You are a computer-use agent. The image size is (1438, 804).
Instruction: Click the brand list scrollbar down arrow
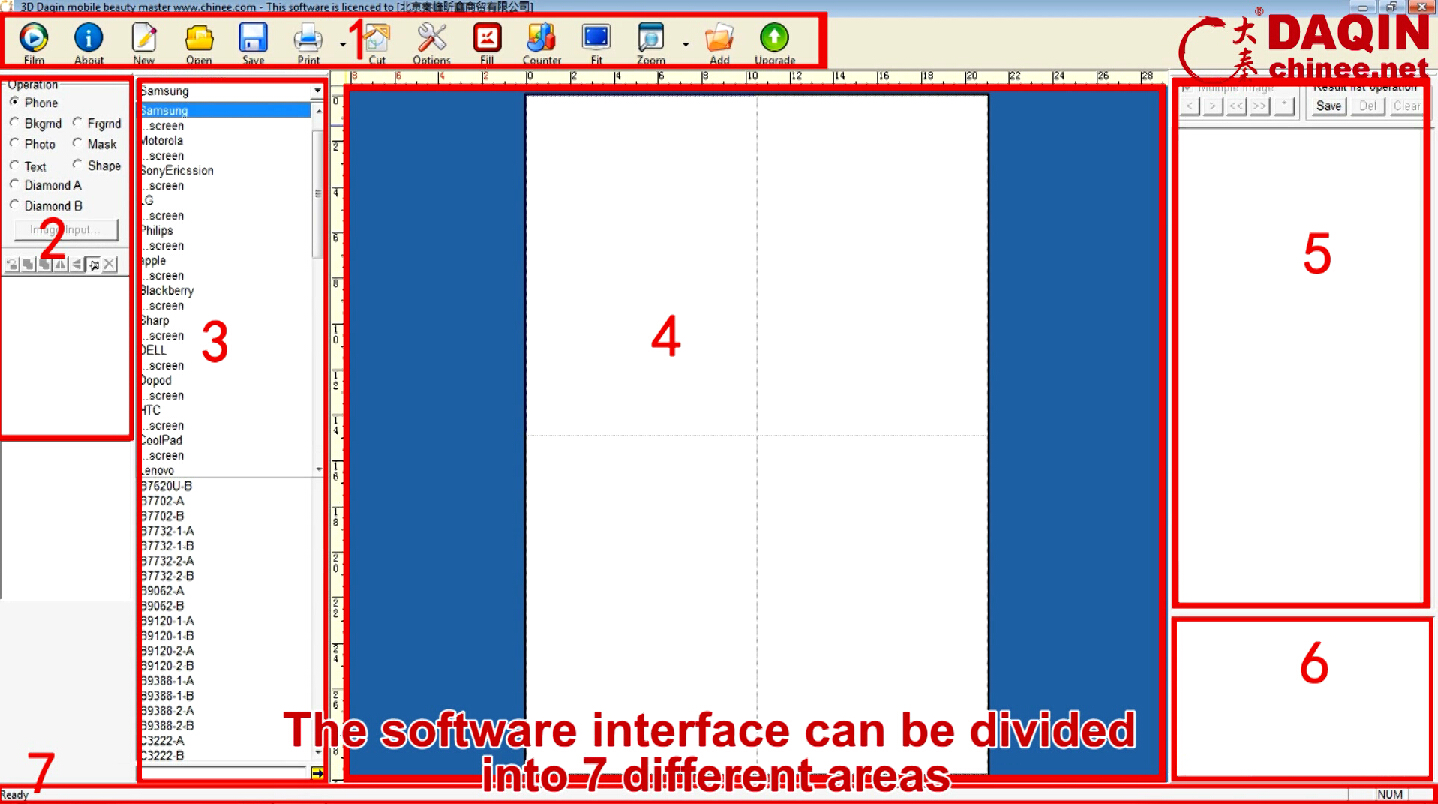[x=319, y=469]
